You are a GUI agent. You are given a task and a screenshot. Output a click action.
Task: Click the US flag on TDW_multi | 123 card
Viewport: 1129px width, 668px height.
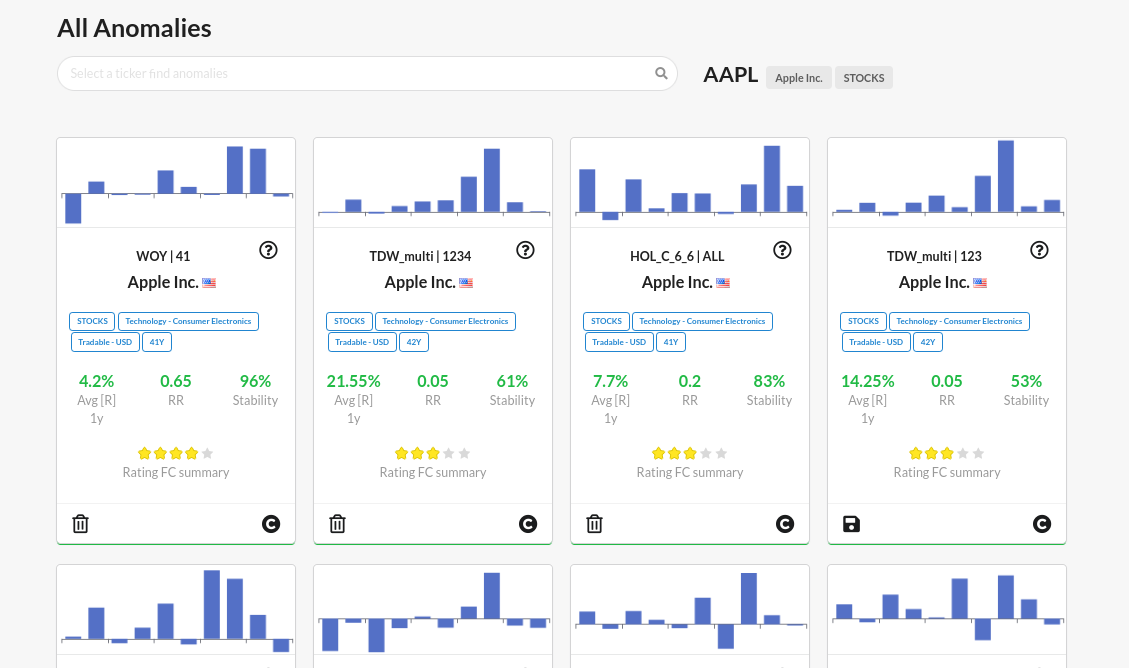point(980,283)
